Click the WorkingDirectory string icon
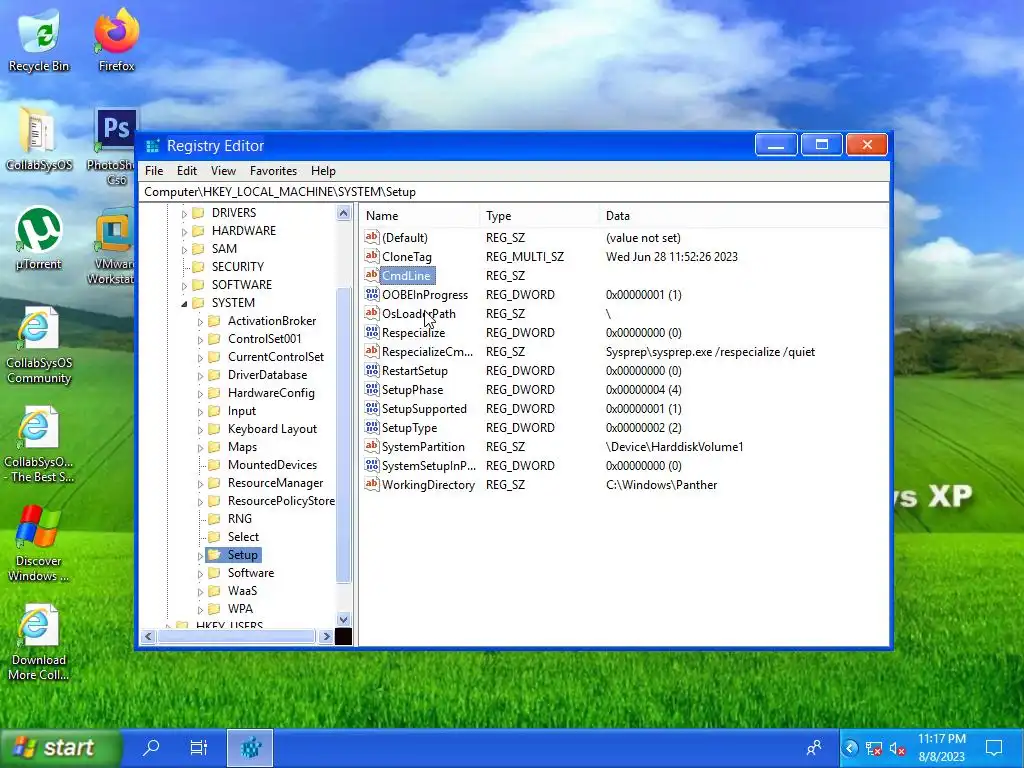Viewport: 1024px width, 768px height. [x=372, y=484]
